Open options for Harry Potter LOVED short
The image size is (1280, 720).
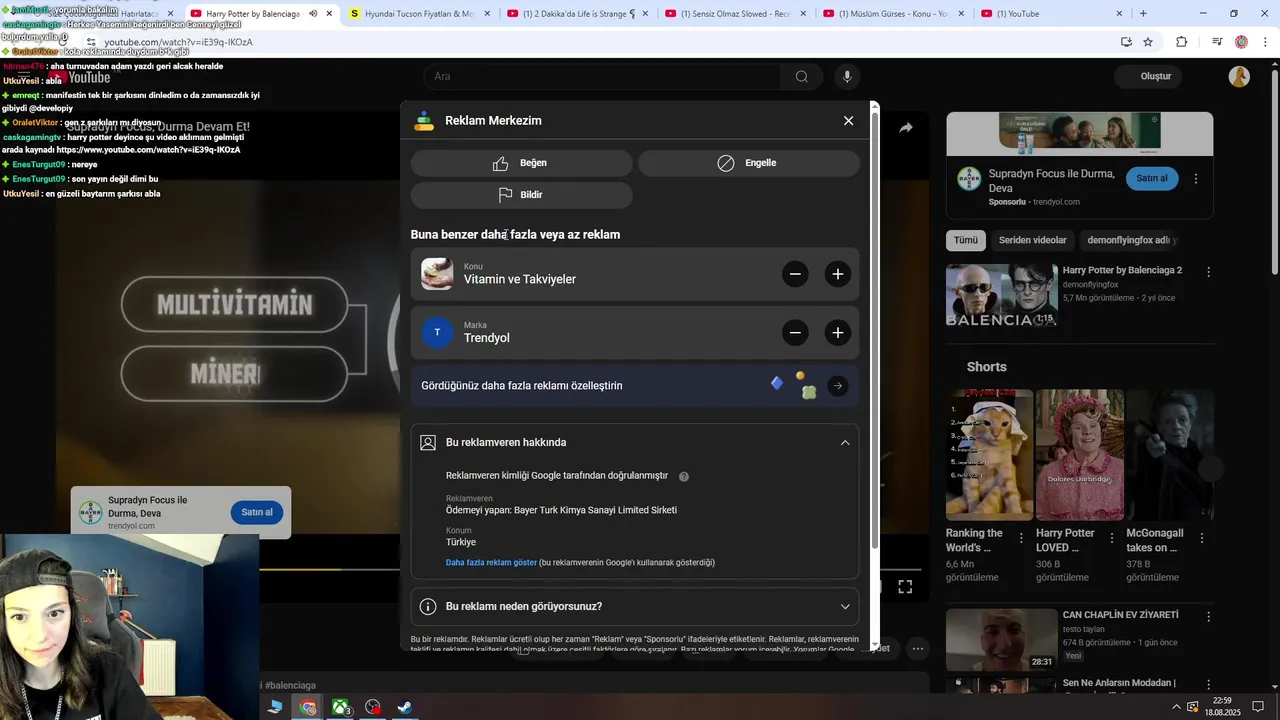[x=1111, y=538]
